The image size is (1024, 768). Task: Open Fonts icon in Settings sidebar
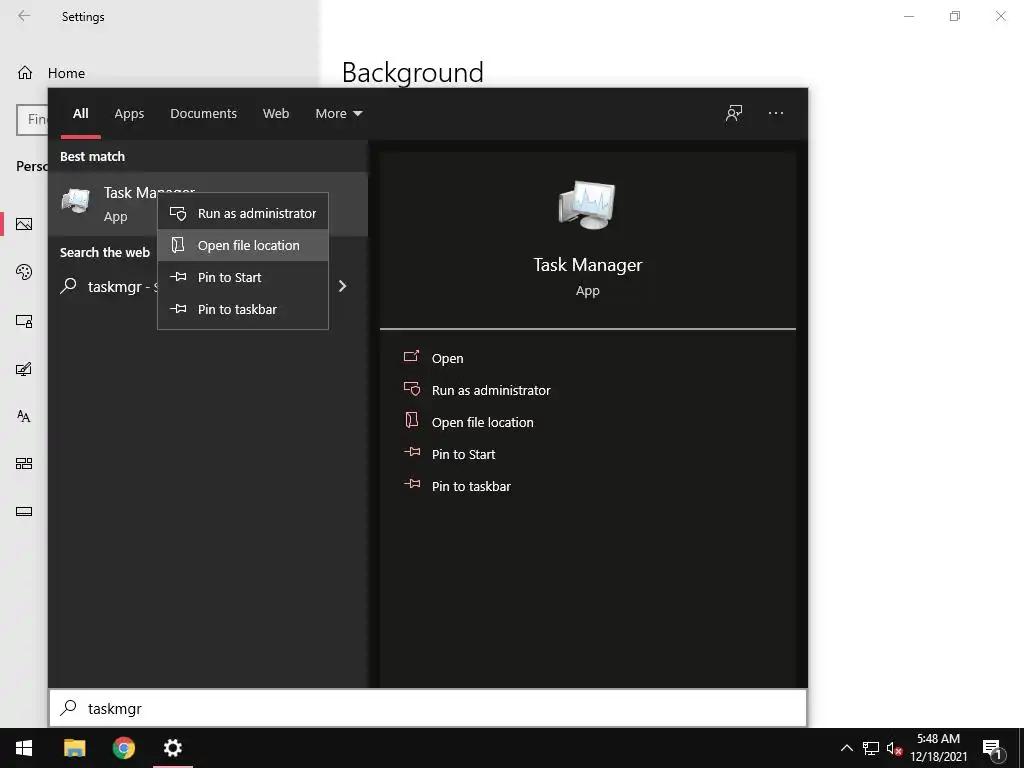[24, 416]
